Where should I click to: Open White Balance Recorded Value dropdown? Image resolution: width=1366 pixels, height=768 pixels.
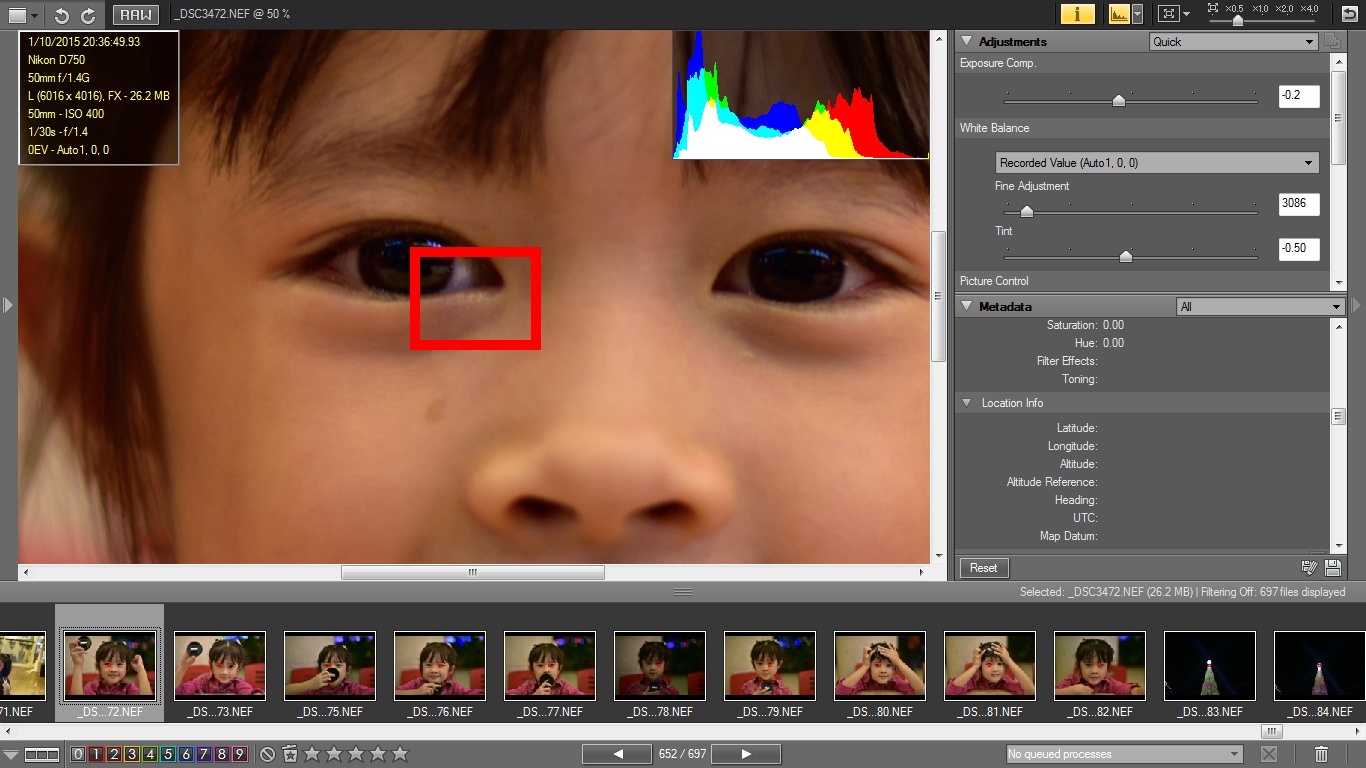[1157, 163]
